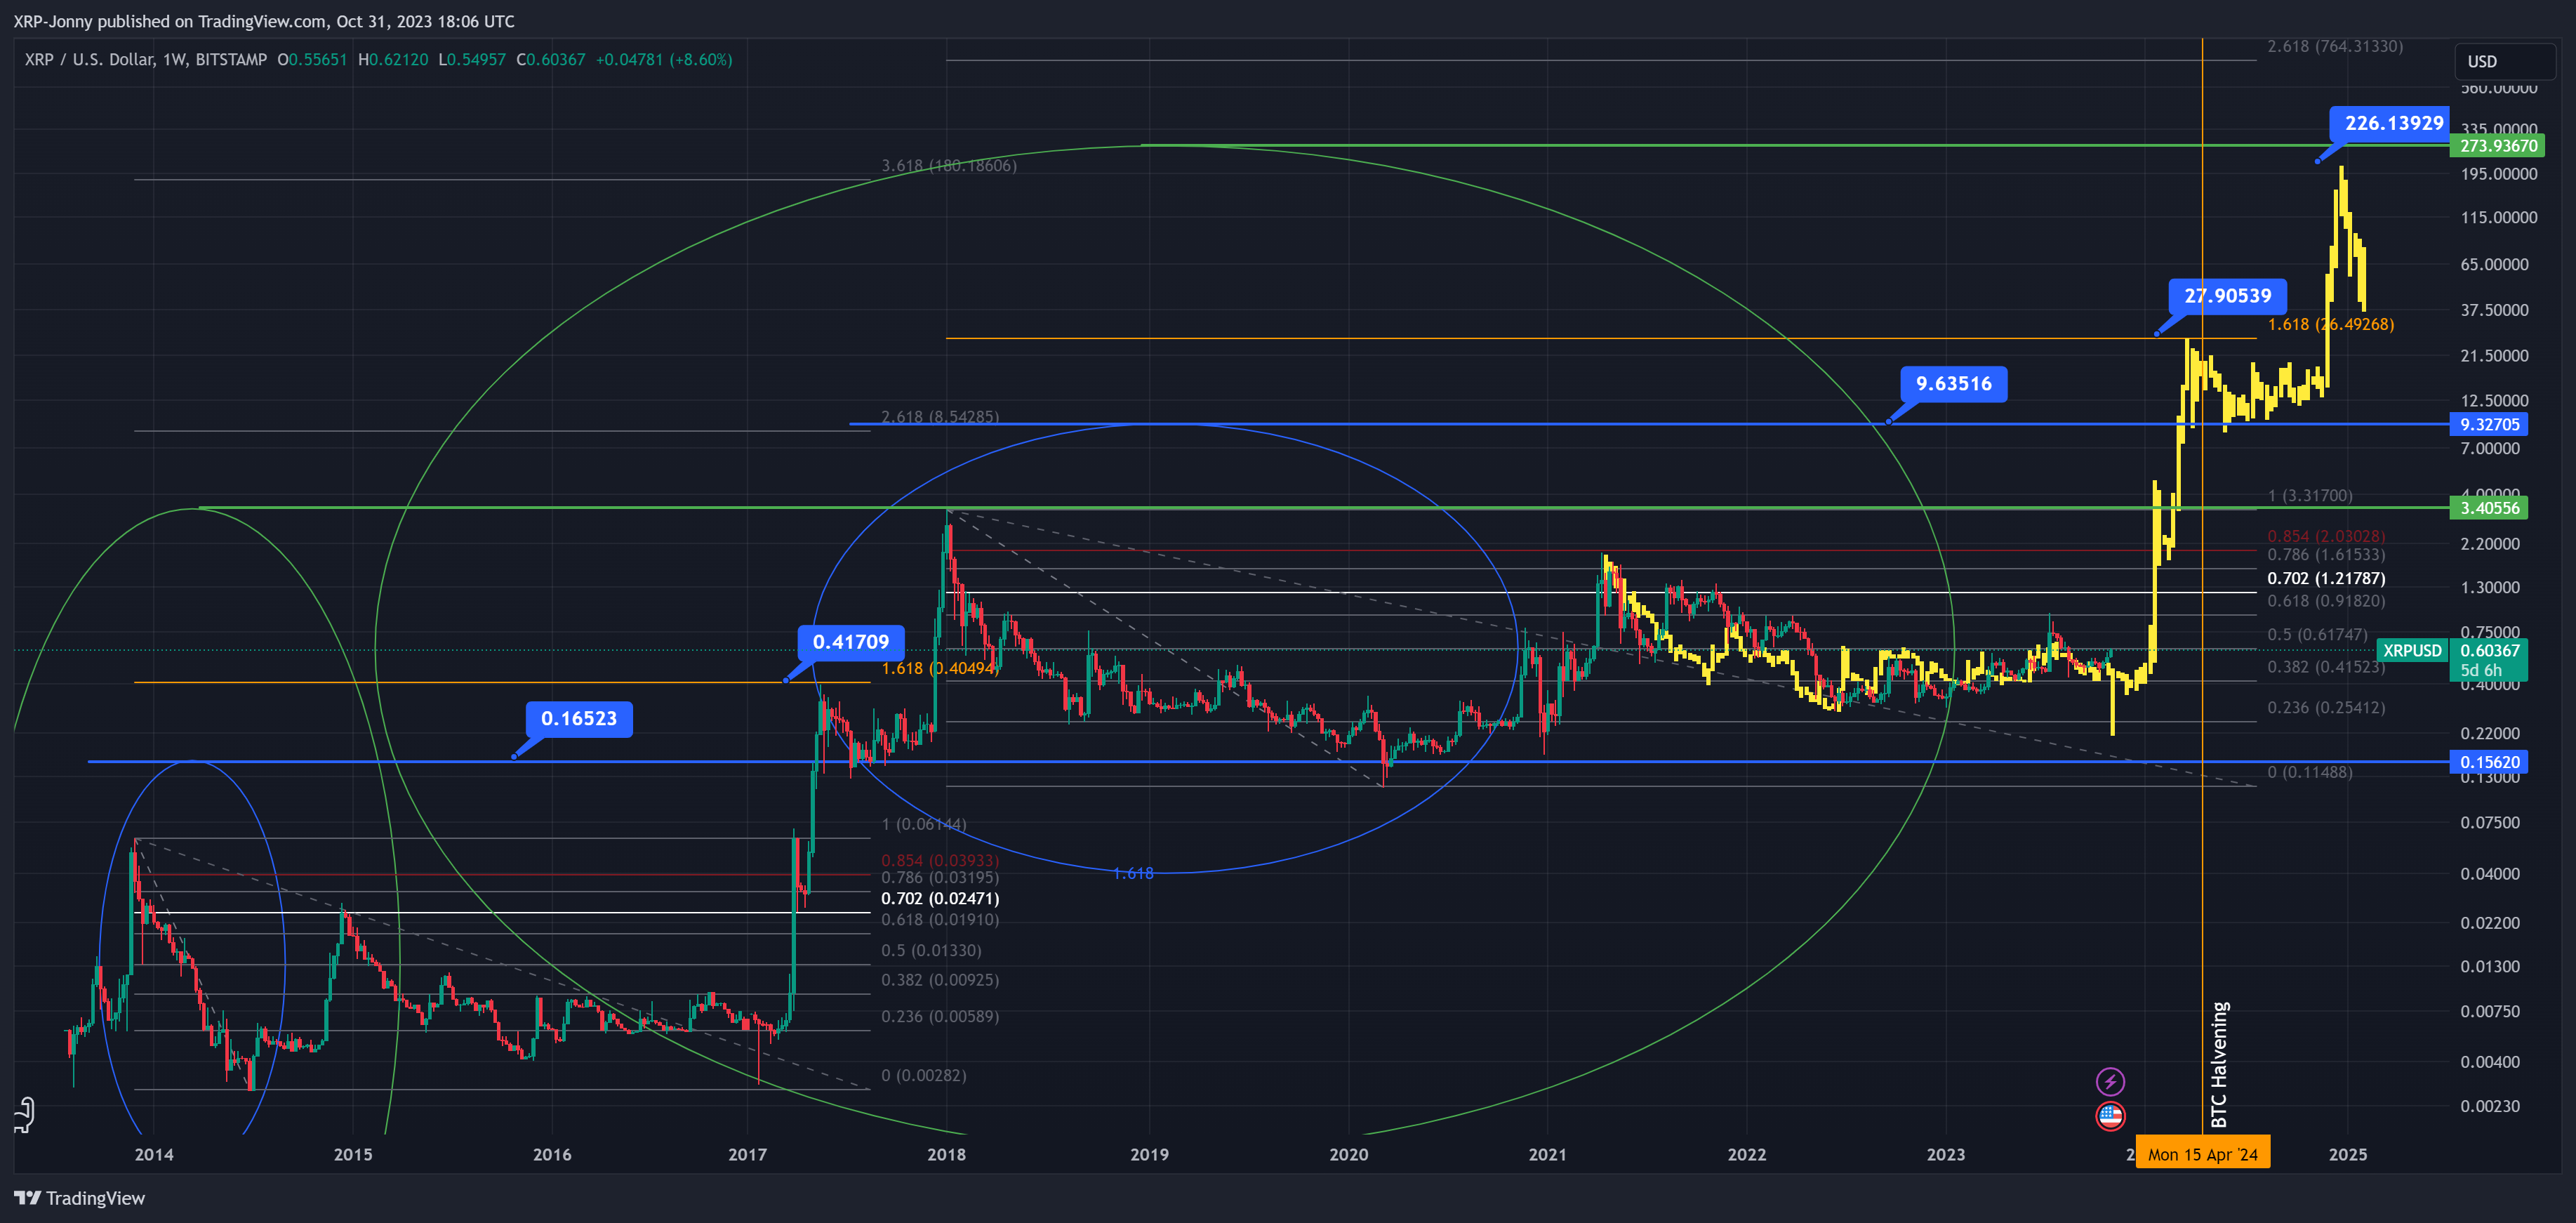Select the 0.41709 price callout label
Screen dimensions: 2576x1223
[850, 642]
